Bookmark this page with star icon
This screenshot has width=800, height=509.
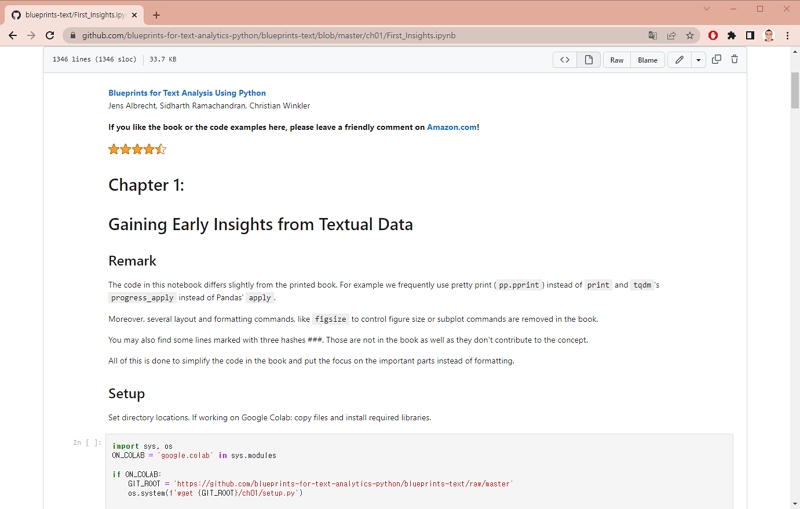[690, 35]
